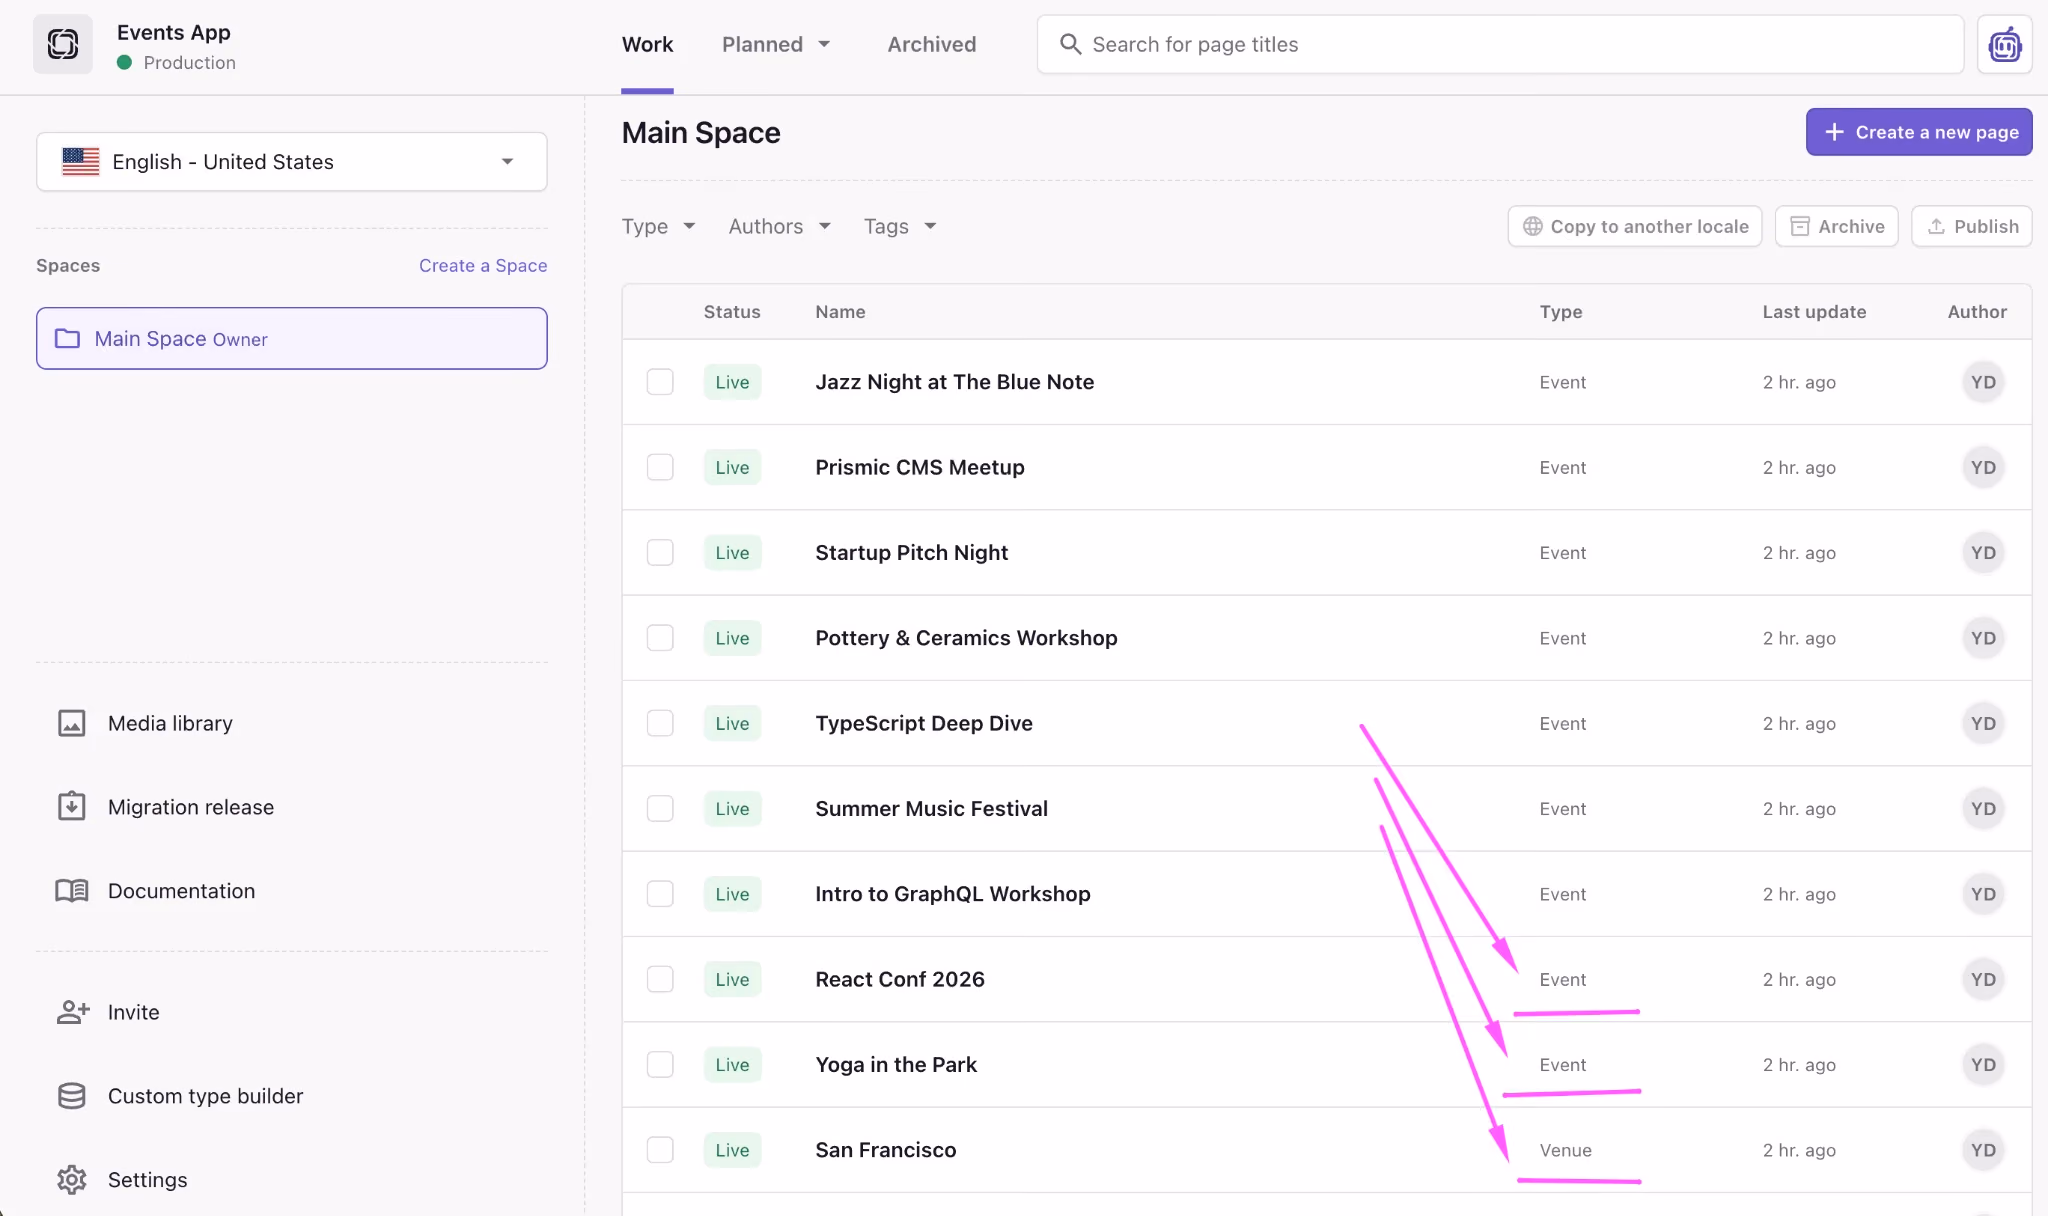Viewport: 2048px width, 1216px height.
Task: Open Custom type builder from sidebar
Action: coord(205,1096)
